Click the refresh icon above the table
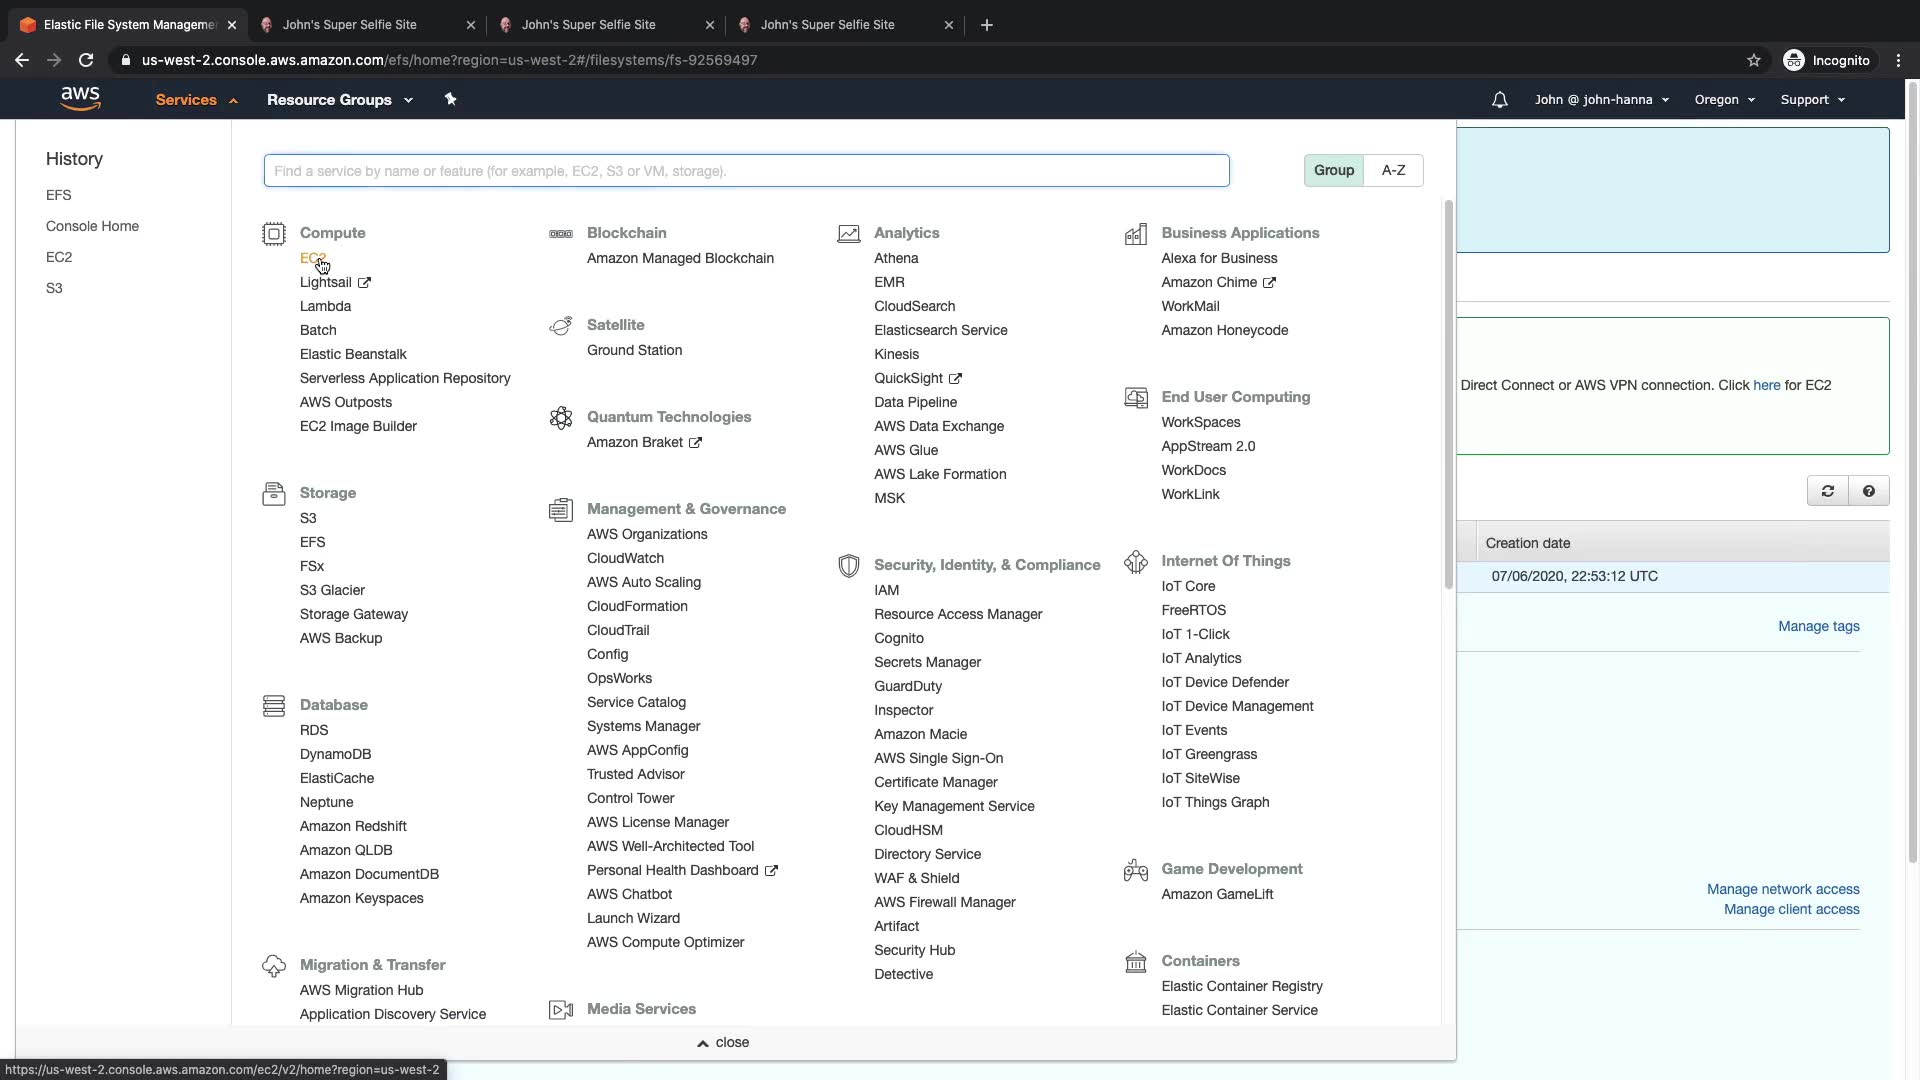This screenshot has width=1920, height=1080. [x=1827, y=491]
